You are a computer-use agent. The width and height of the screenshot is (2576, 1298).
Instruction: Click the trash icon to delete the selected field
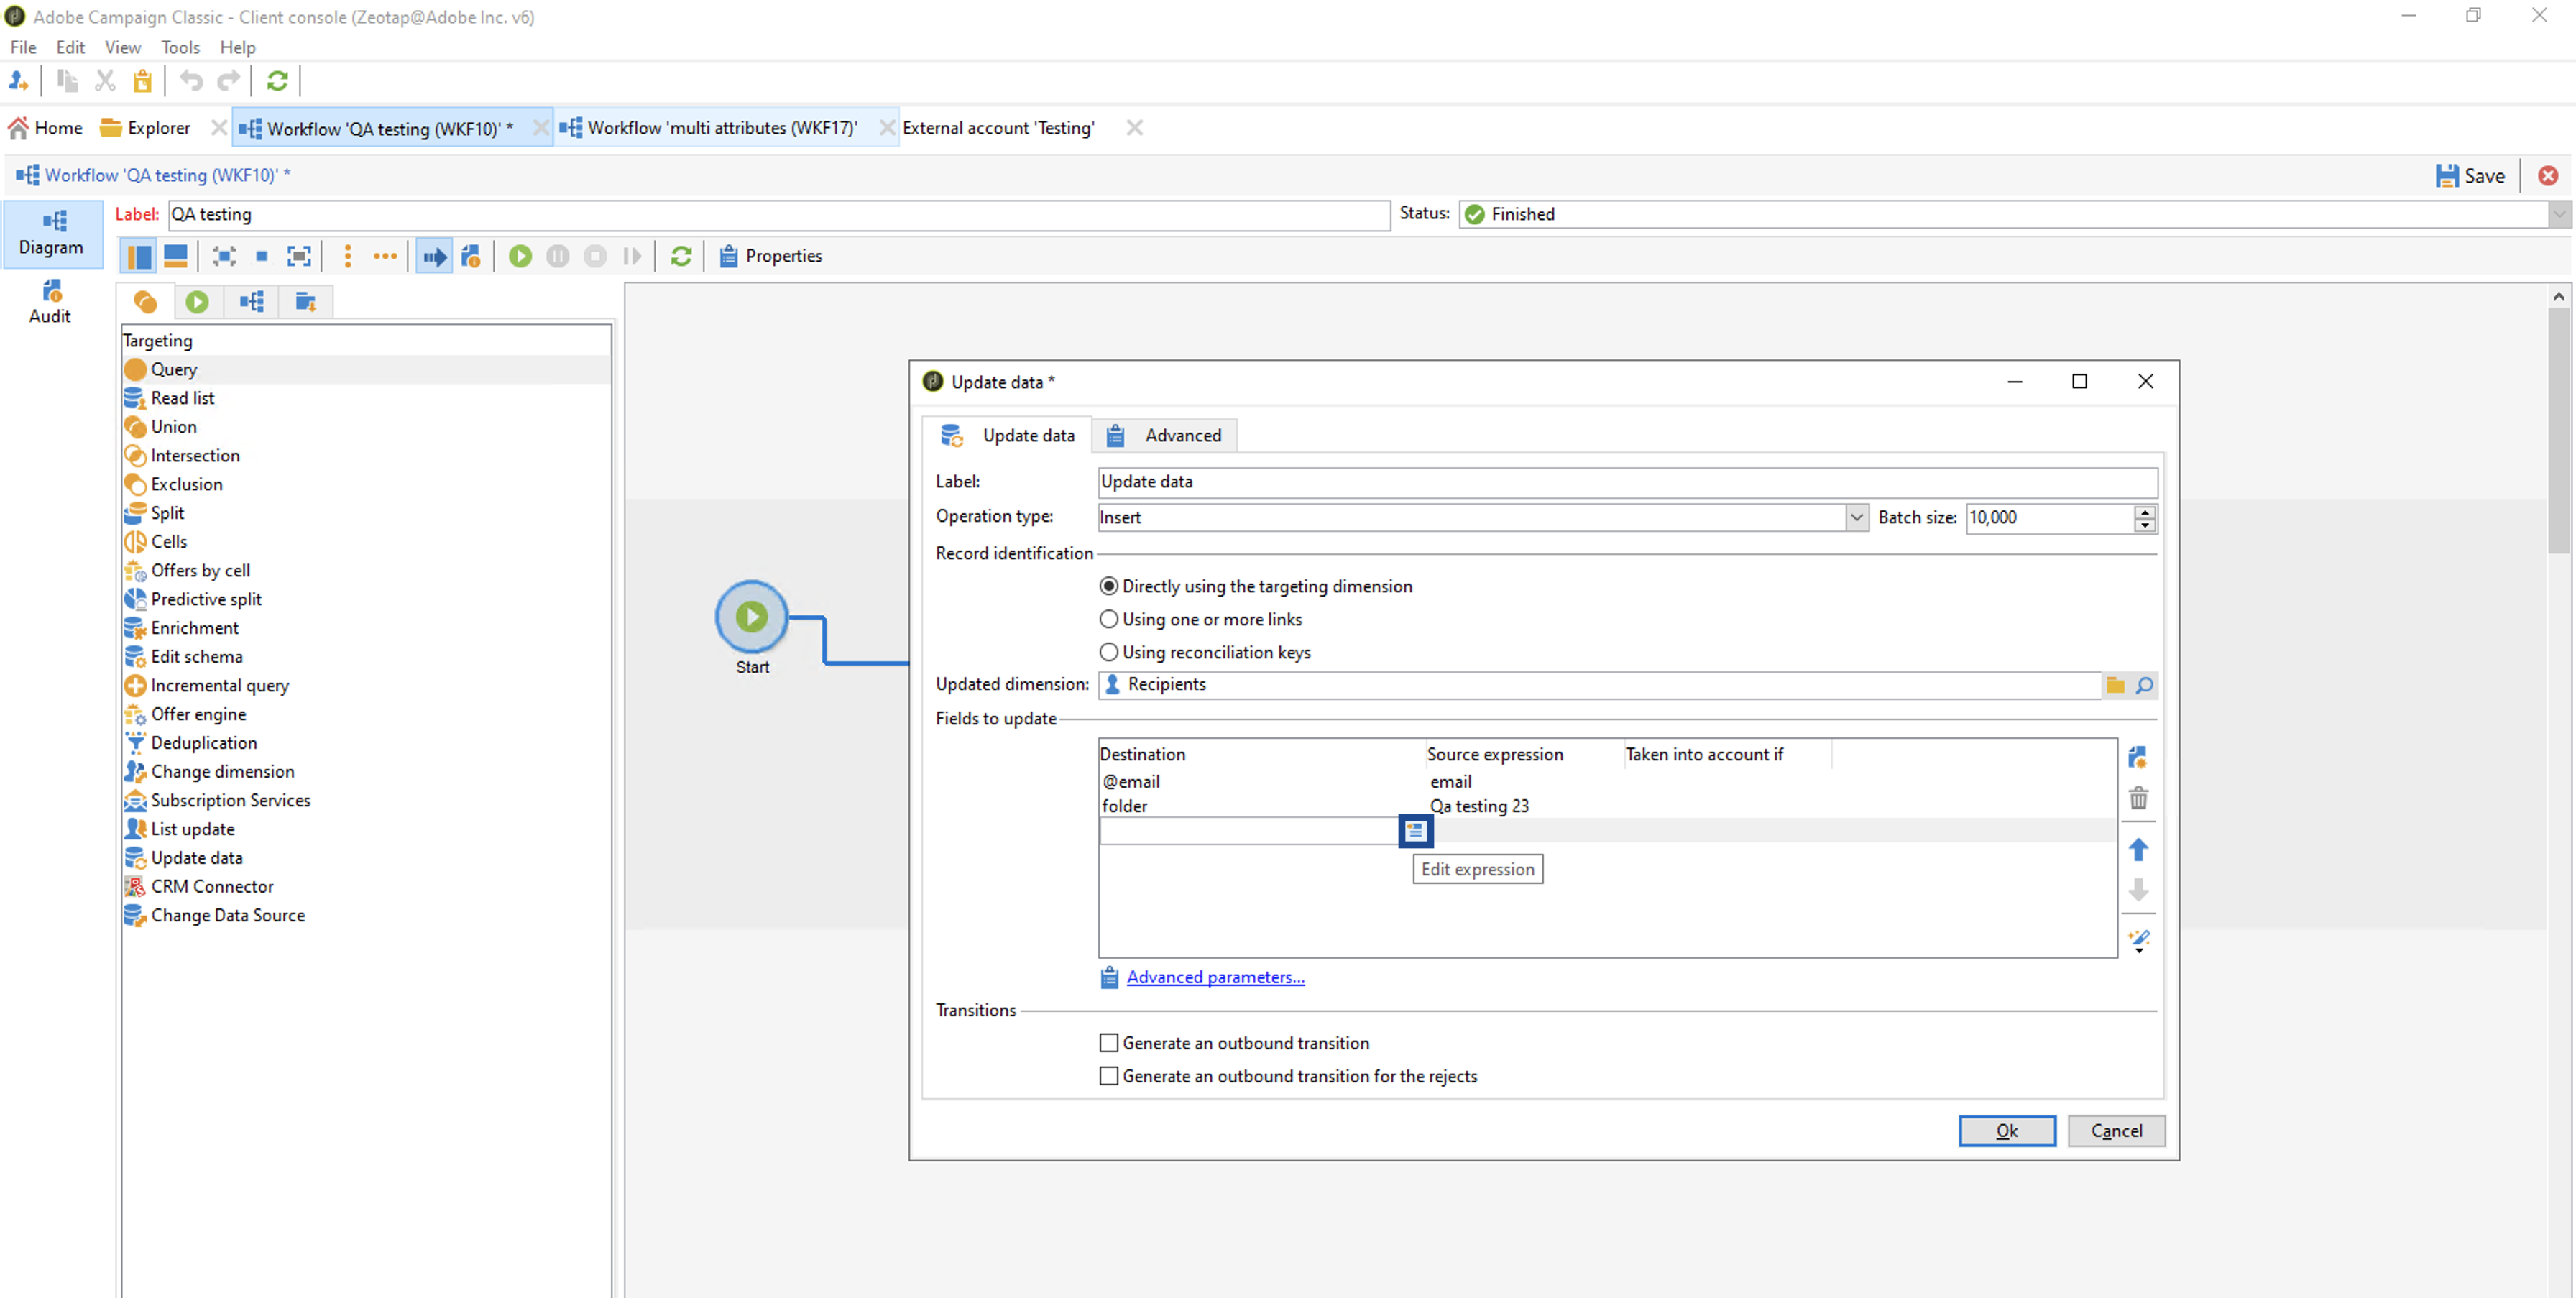[2138, 798]
